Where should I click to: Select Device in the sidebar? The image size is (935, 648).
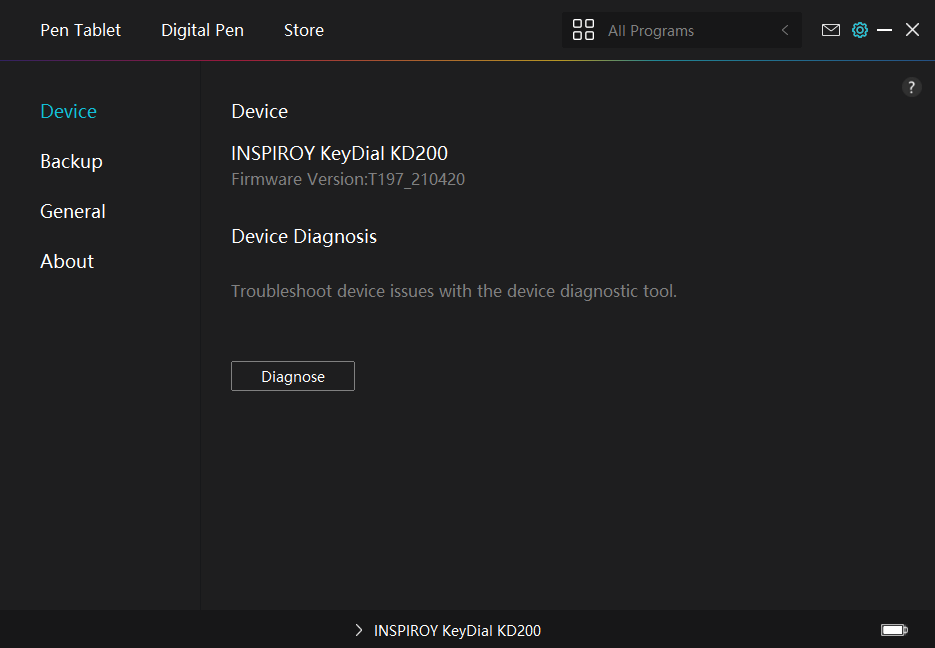pos(69,111)
